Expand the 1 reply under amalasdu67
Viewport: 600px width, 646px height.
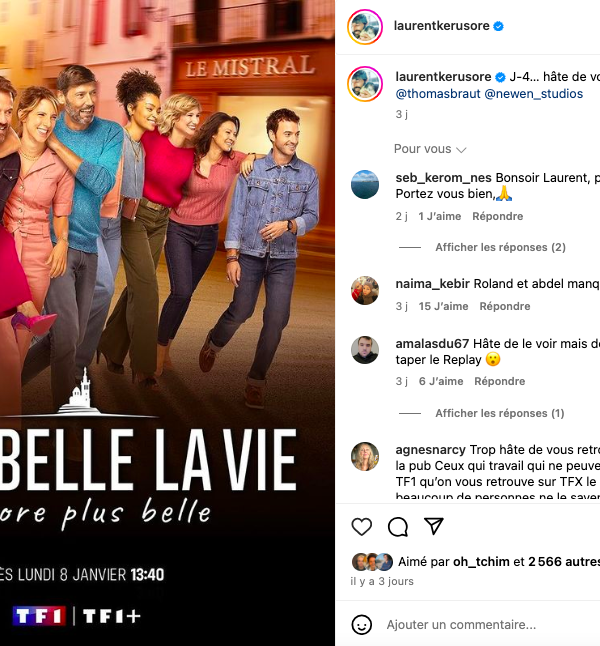tap(499, 413)
